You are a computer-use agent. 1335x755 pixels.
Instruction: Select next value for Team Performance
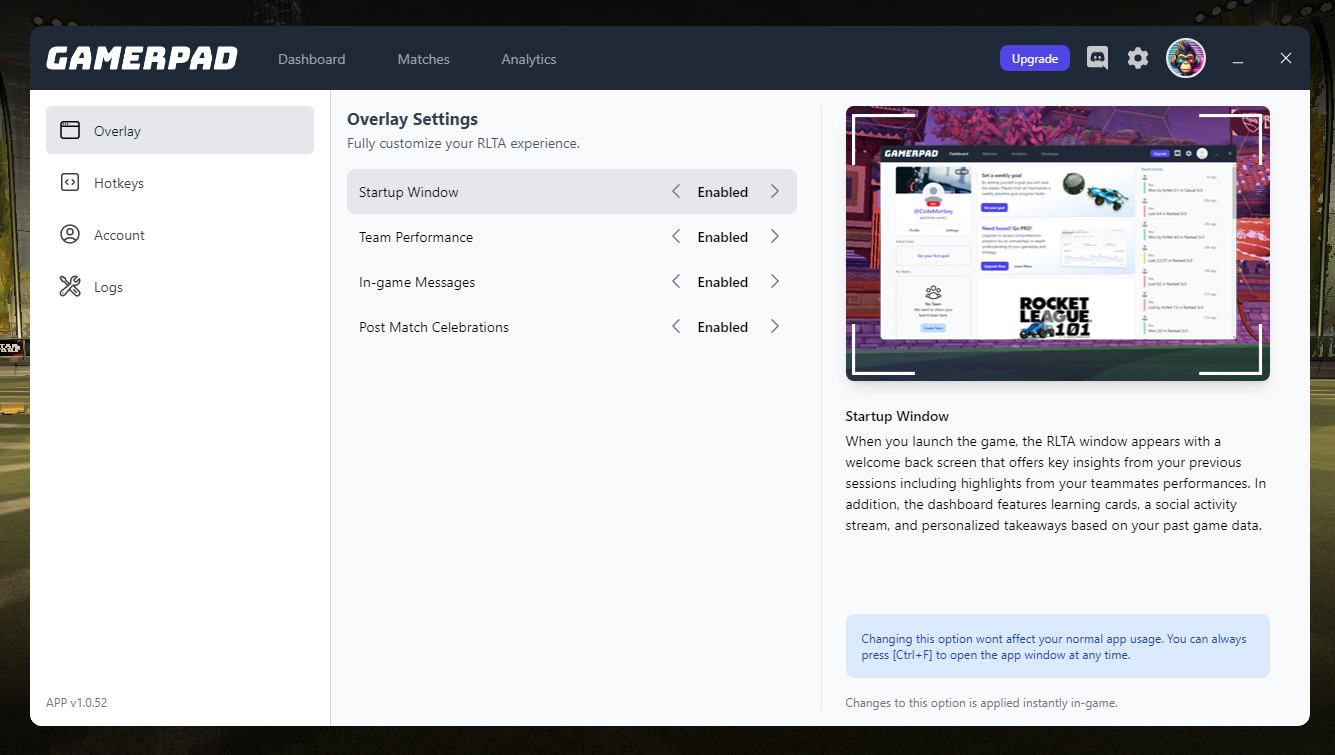click(775, 236)
